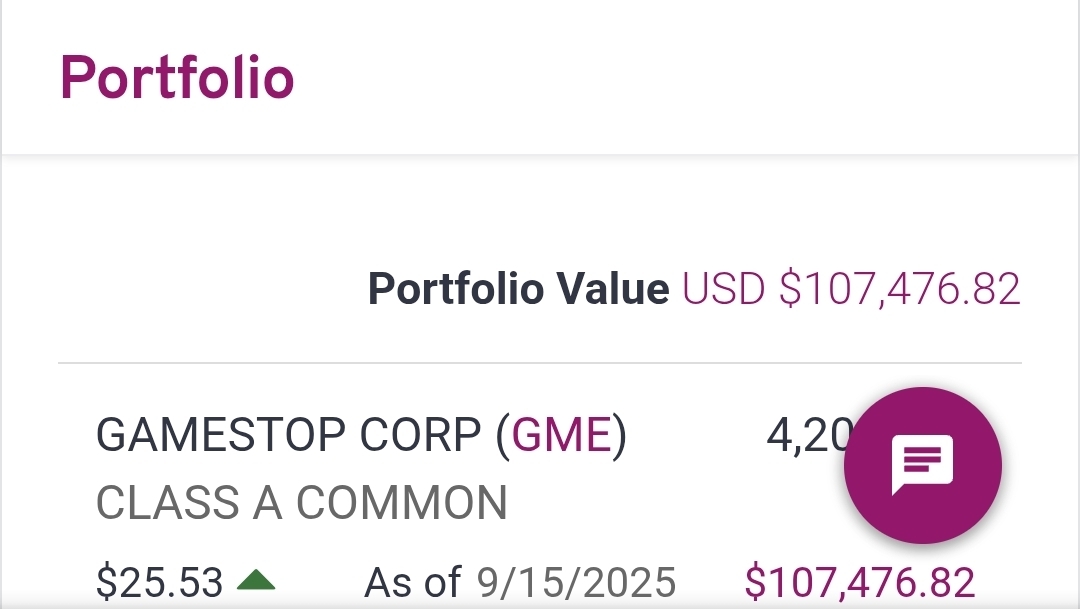The height and width of the screenshot is (609, 1080).
Task: Select the portfolio total $107,476.82 at top
Action: coord(900,288)
